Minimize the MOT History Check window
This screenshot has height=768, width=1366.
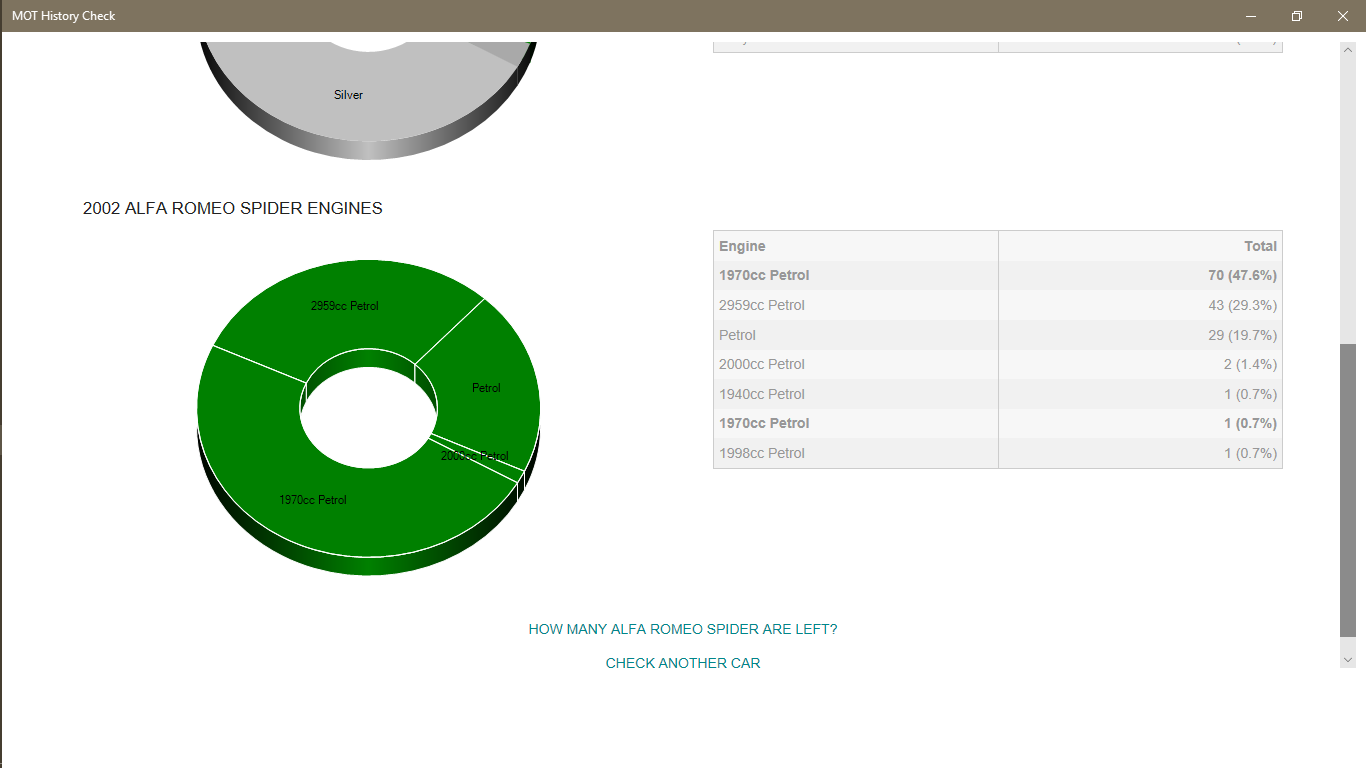coord(1251,16)
